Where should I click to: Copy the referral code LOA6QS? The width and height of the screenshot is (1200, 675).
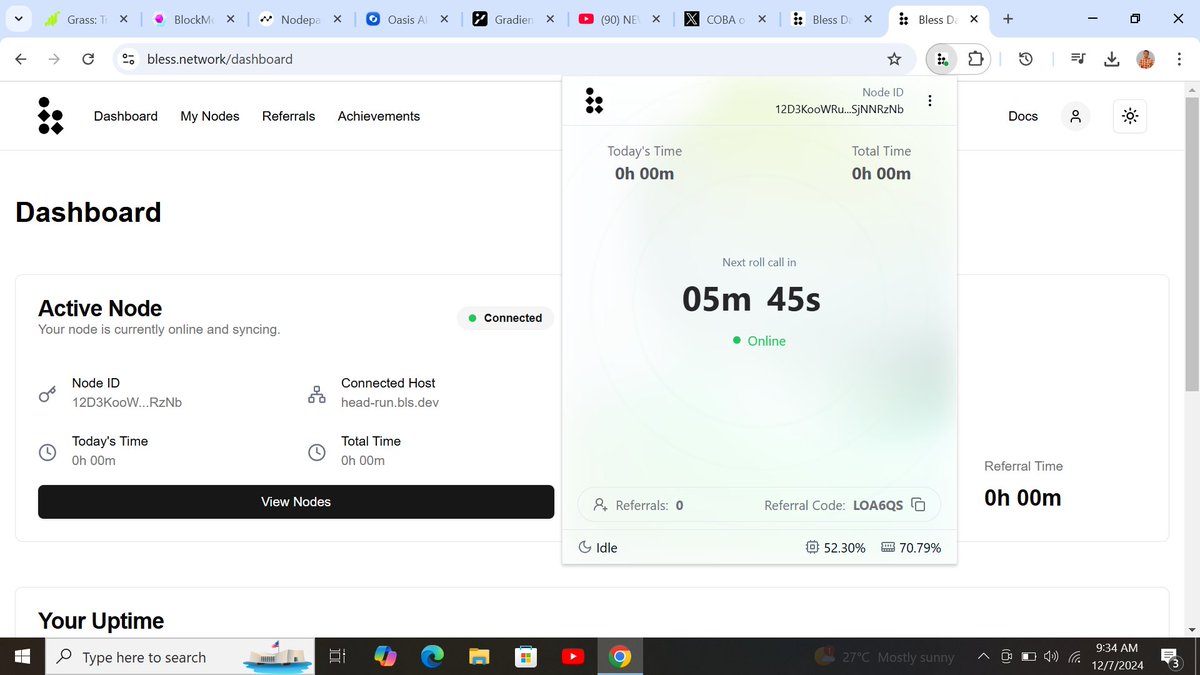[918, 505]
